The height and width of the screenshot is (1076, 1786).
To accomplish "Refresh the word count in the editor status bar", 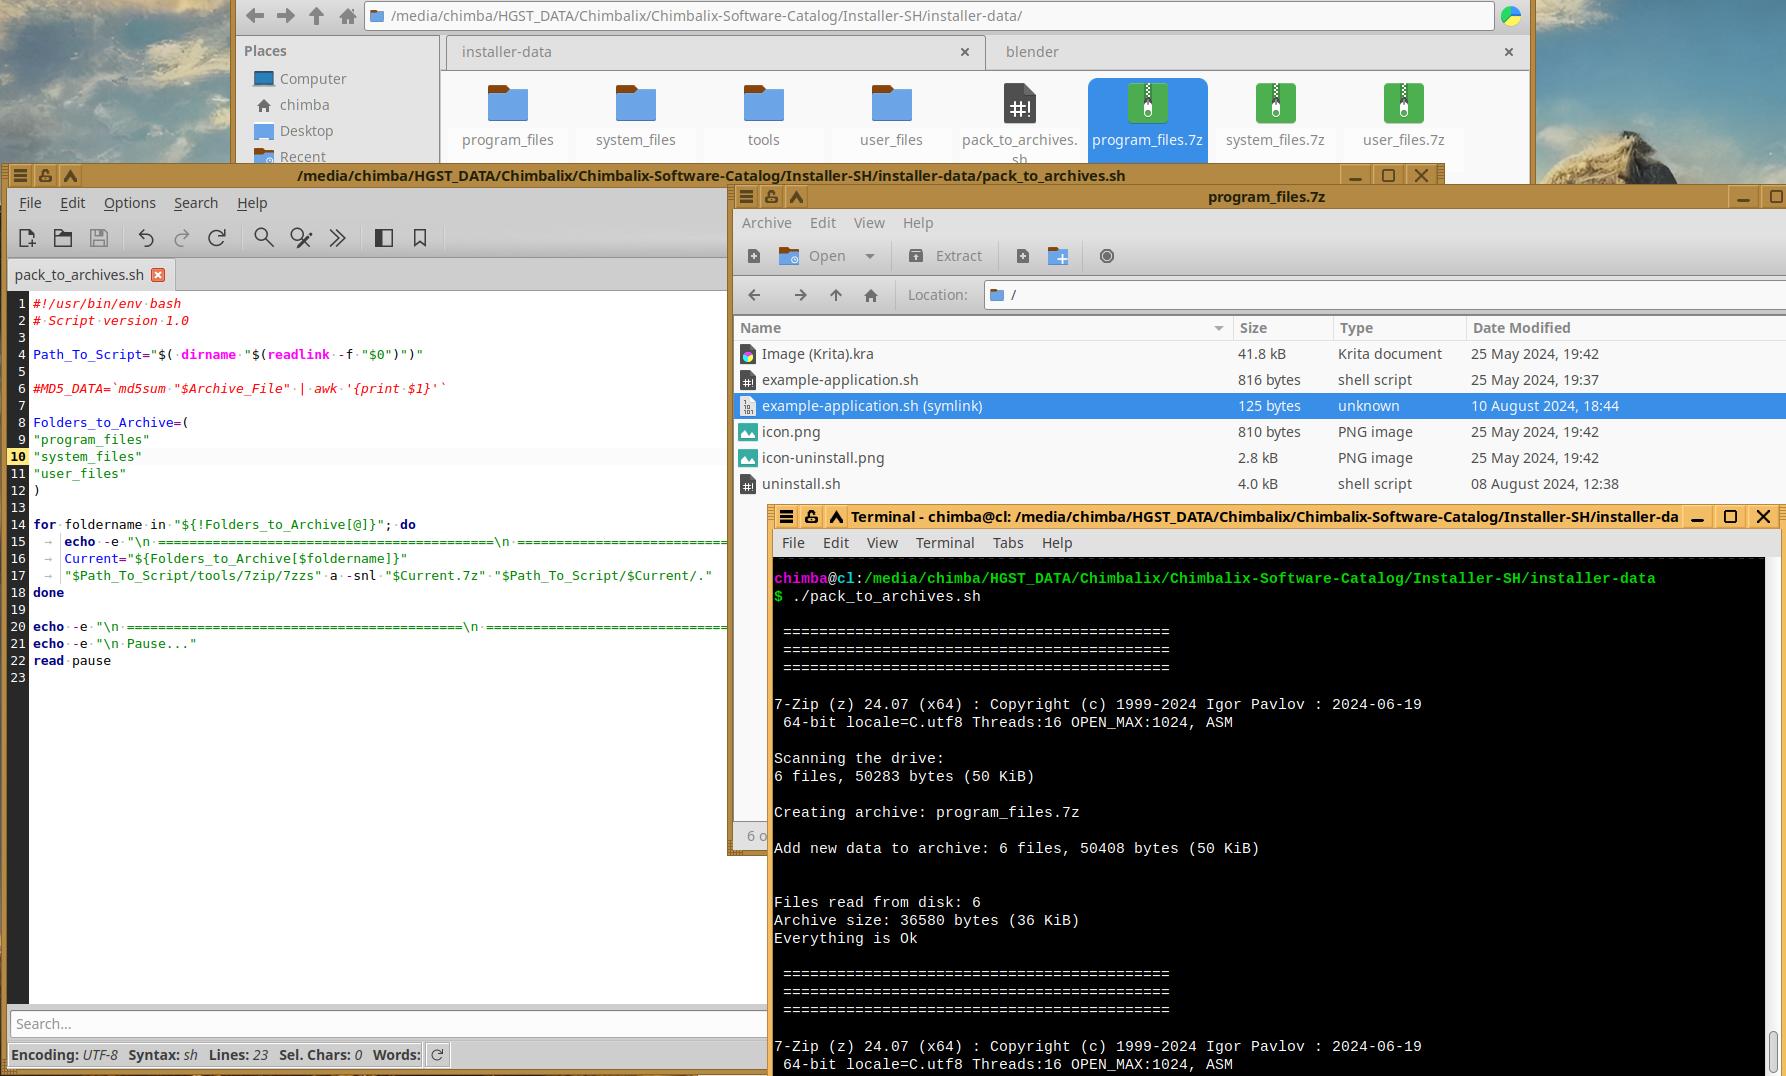I will click(x=437, y=1055).
